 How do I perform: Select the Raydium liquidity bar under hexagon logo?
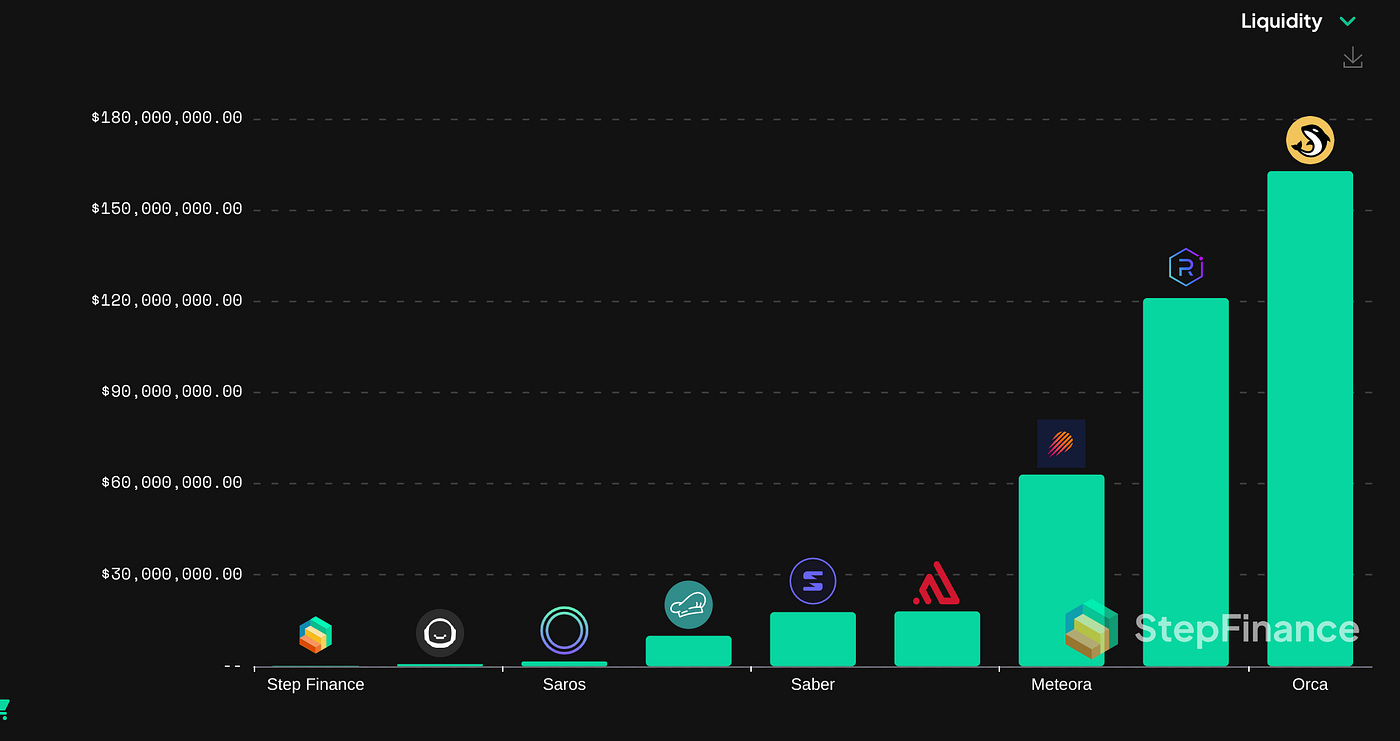(x=1186, y=482)
